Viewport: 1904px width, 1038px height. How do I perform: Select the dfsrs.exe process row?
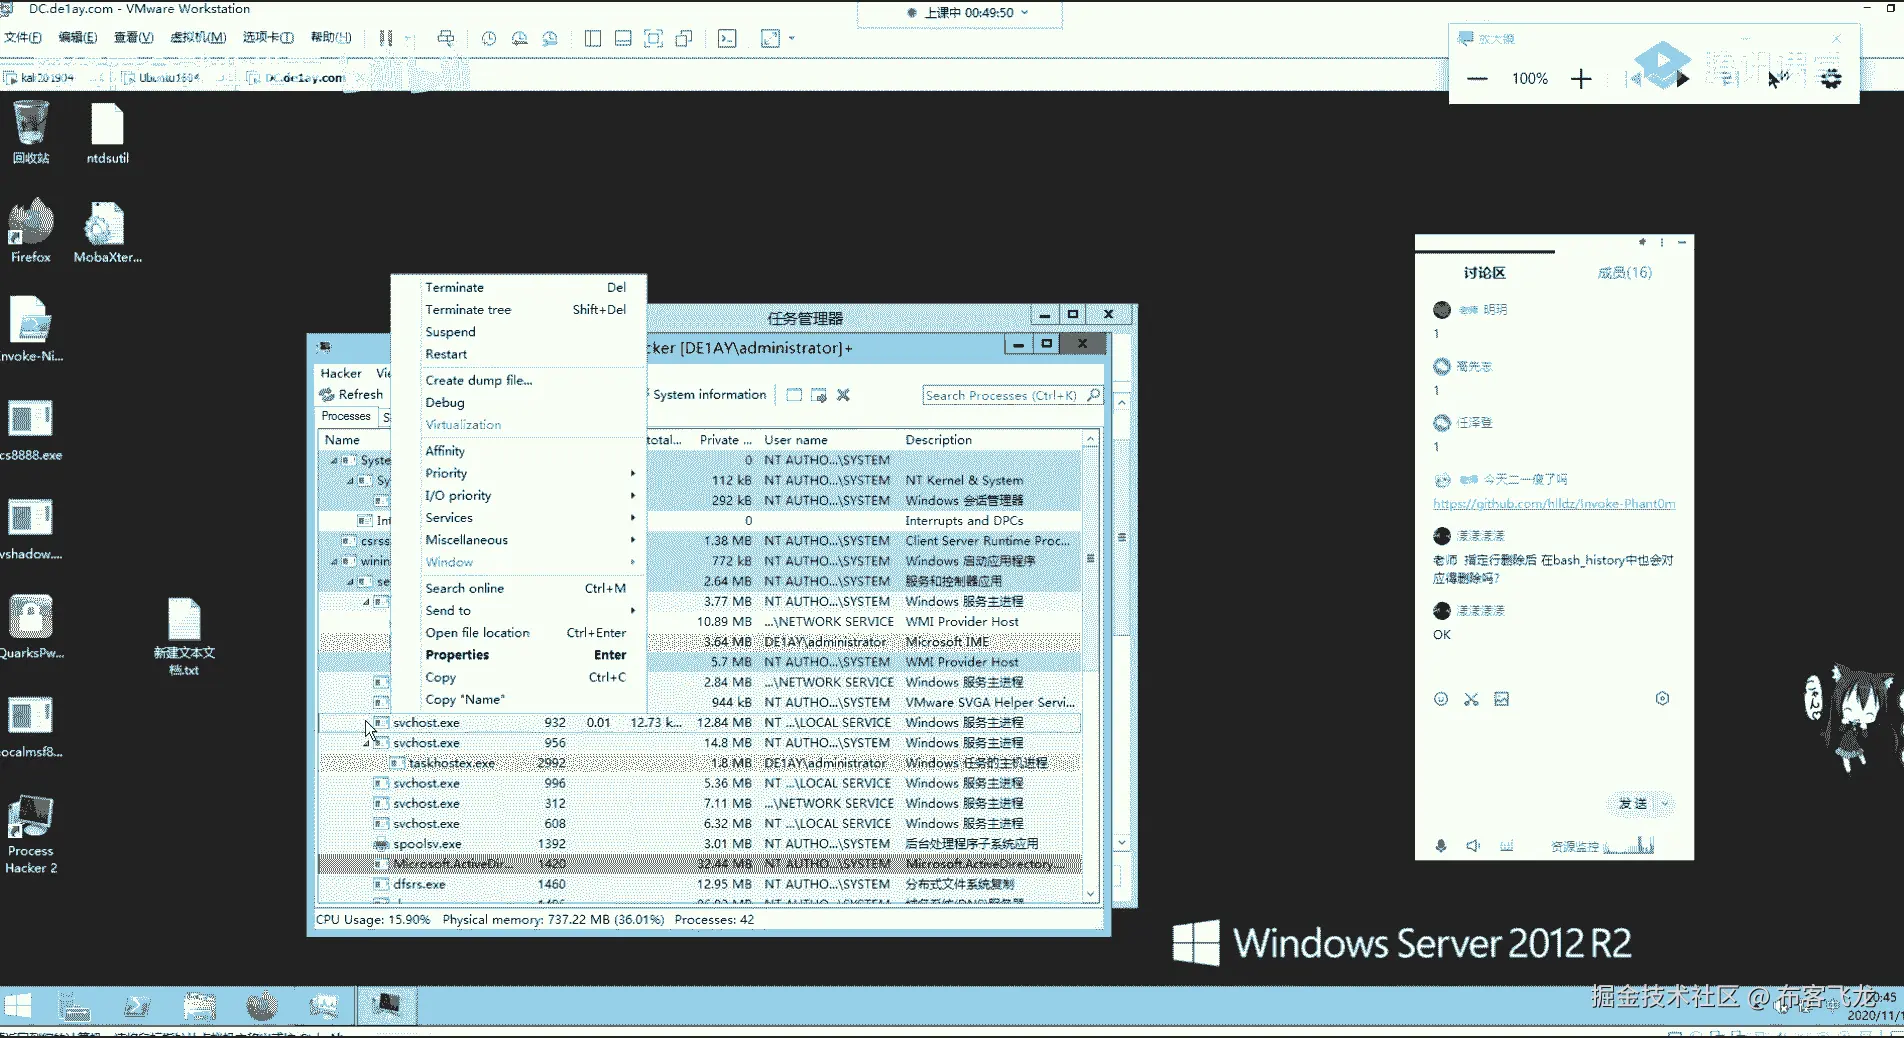(699, 884)
